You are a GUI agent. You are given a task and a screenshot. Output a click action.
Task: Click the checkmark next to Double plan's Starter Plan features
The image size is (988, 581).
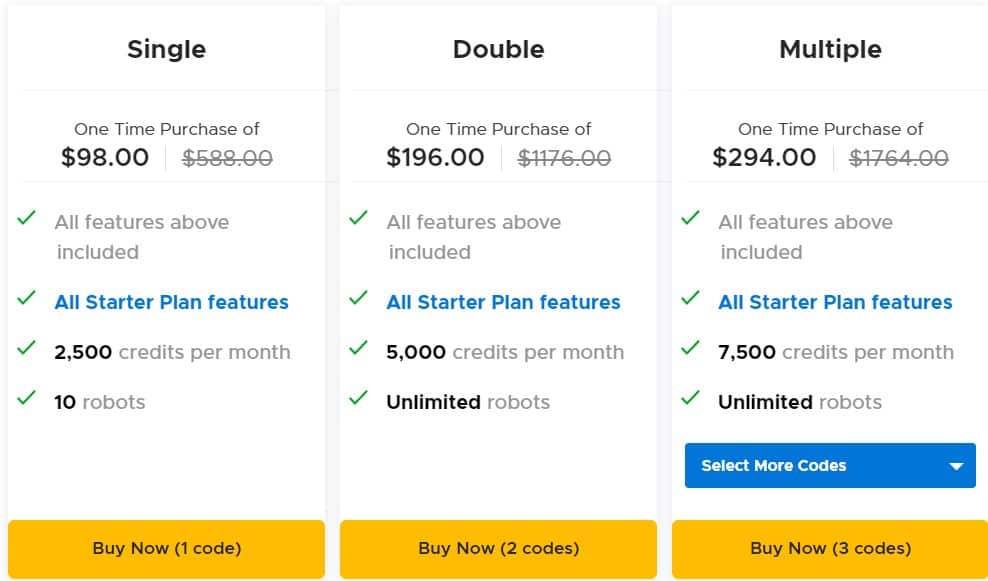(358, 301)
